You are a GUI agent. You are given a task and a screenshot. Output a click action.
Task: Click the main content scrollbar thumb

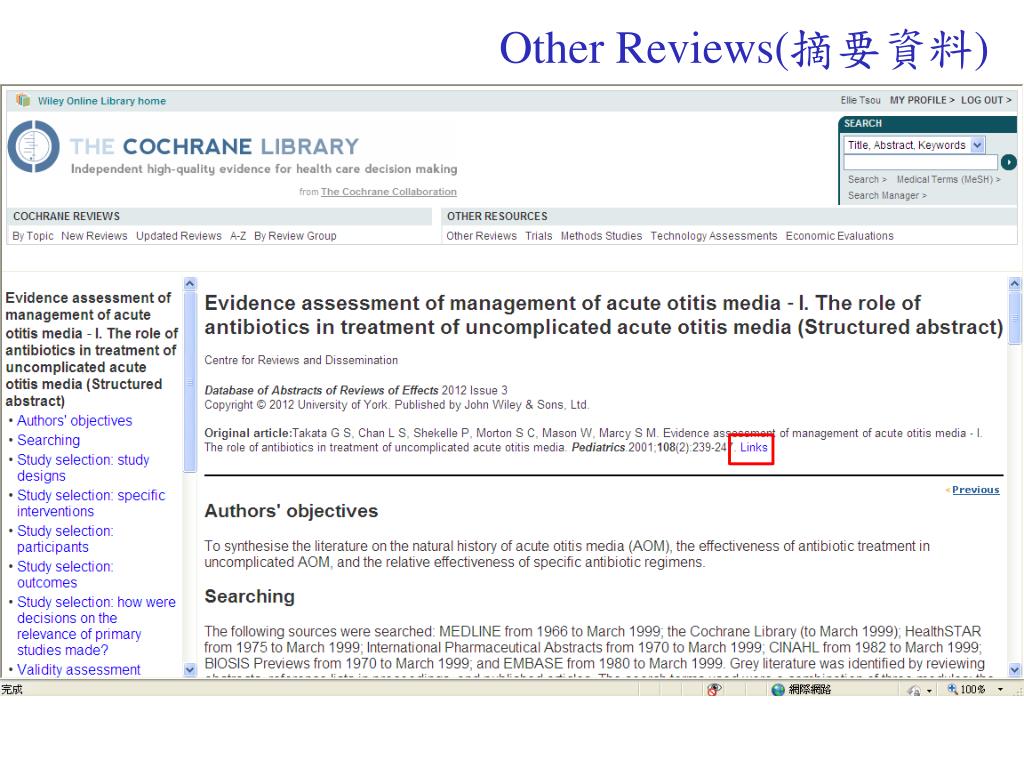point(1014,317)
